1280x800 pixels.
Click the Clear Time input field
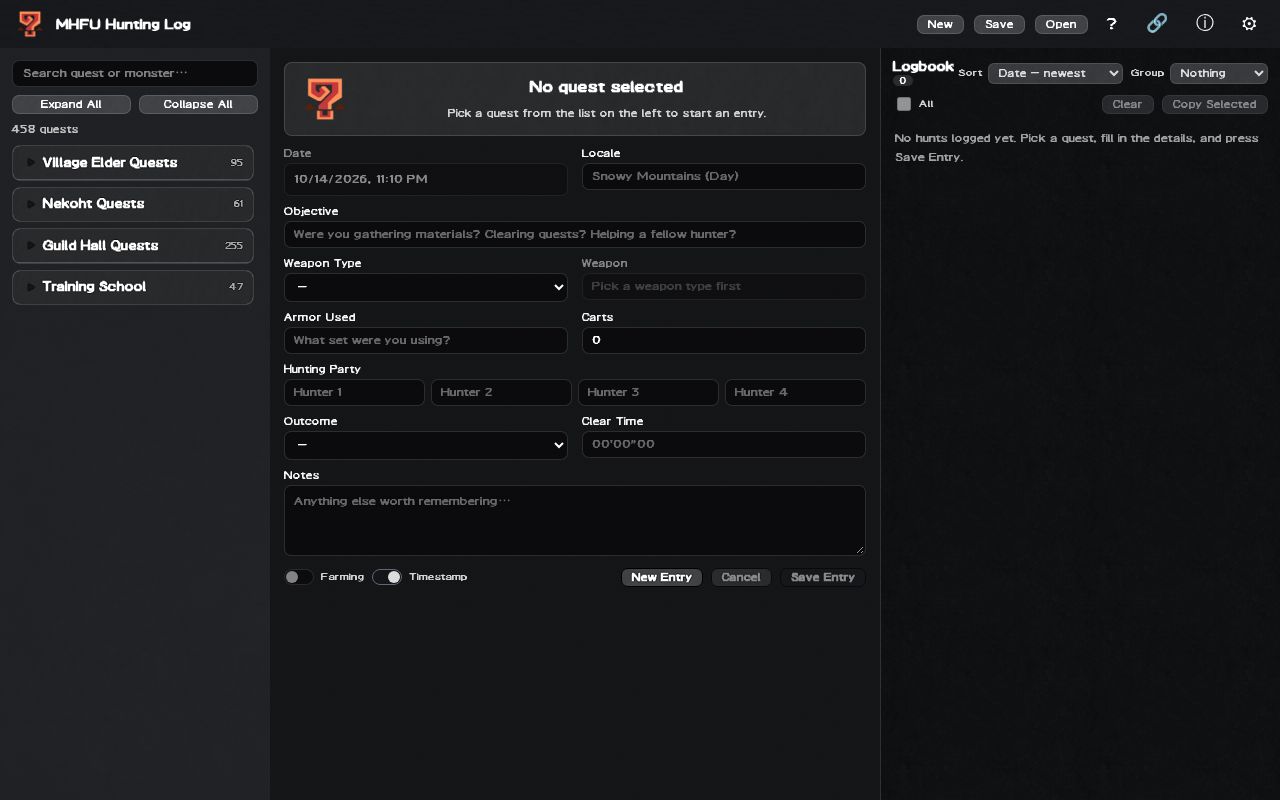(x=724, y=444)
